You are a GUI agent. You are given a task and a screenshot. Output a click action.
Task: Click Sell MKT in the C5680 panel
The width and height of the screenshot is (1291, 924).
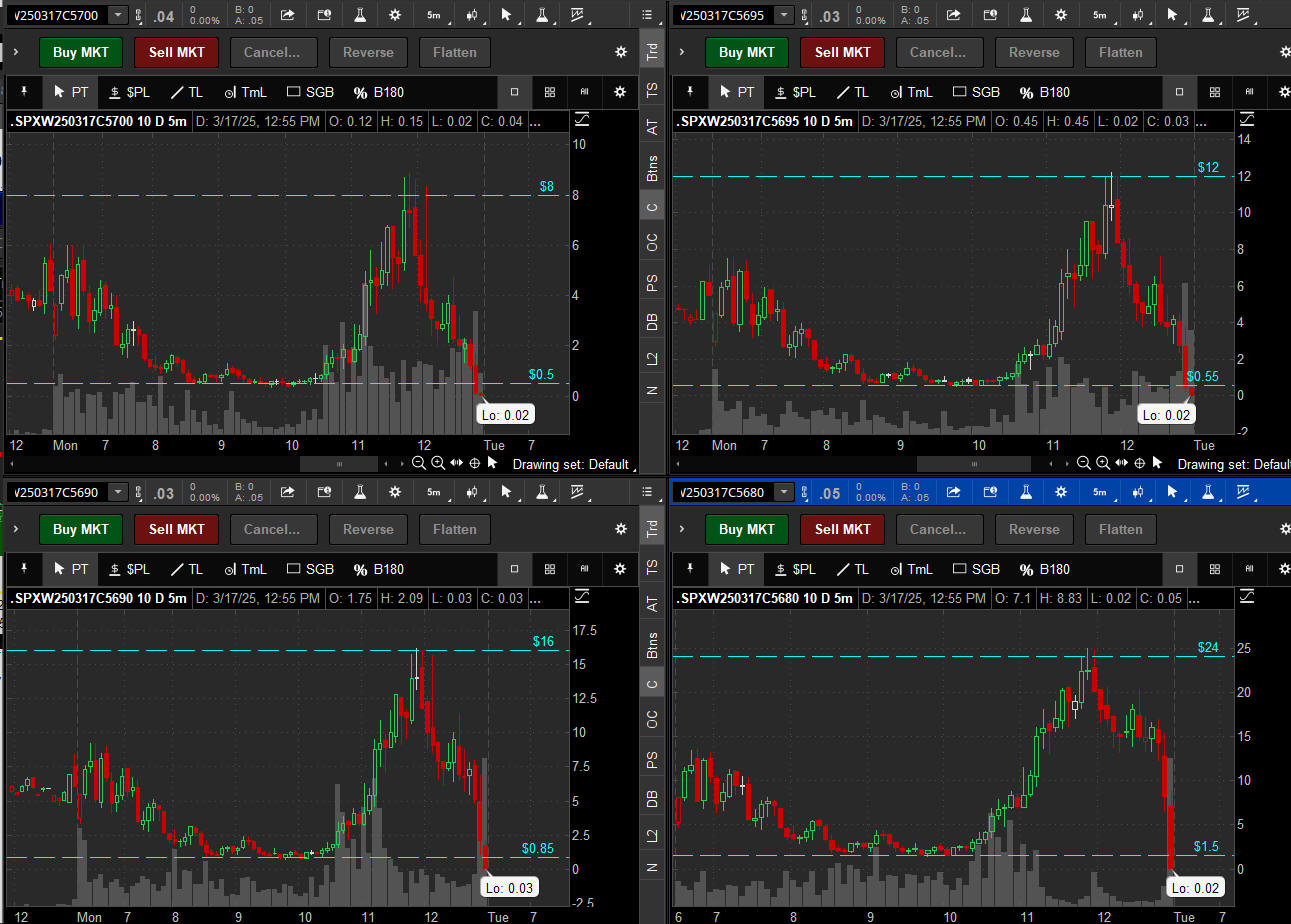click(x=842, y=529)
